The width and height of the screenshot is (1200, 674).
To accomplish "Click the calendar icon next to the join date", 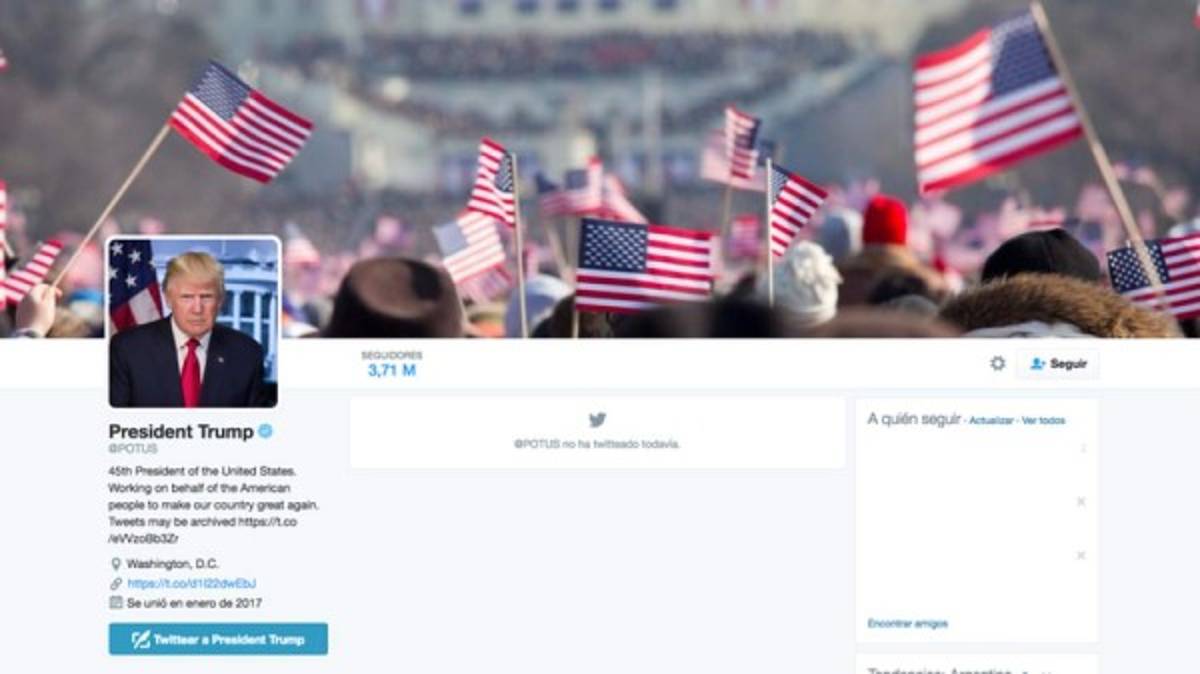I will [115, 603].
